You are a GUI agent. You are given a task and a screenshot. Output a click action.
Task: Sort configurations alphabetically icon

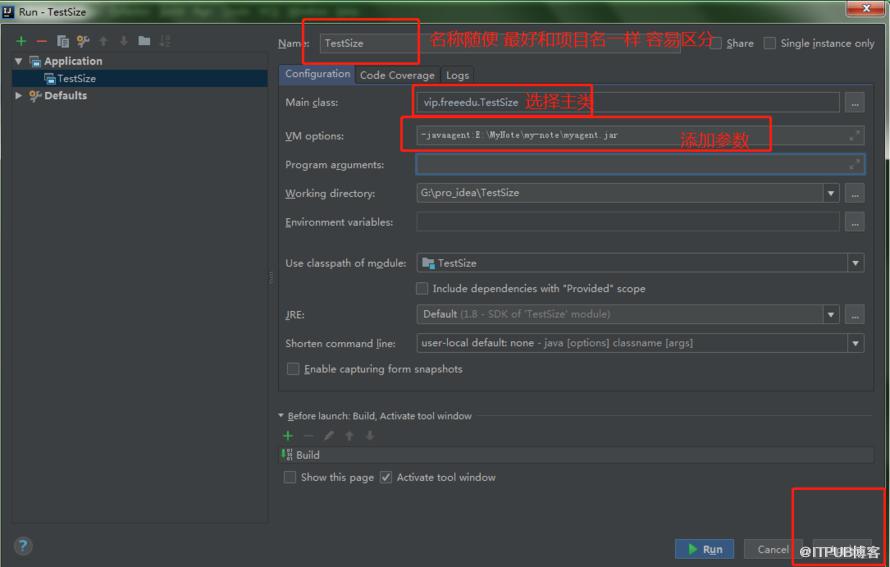click(x=165, y=41)
